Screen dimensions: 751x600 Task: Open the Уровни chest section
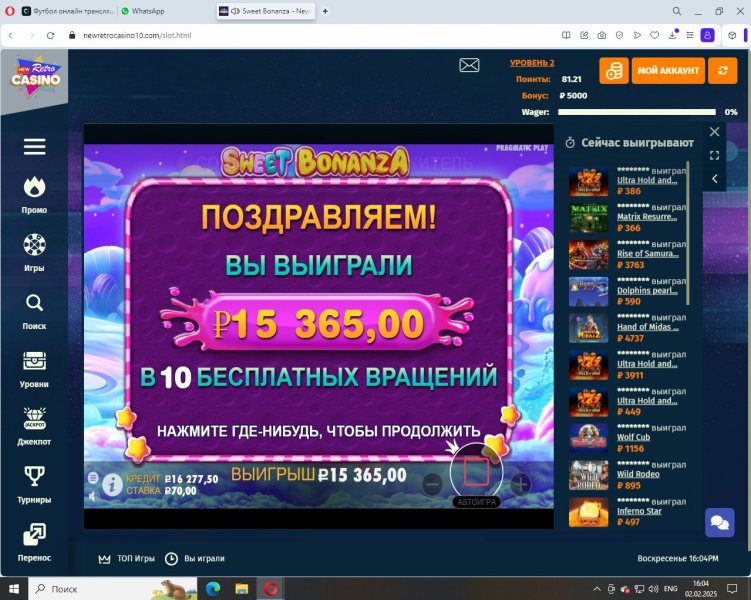coord(34,369)
